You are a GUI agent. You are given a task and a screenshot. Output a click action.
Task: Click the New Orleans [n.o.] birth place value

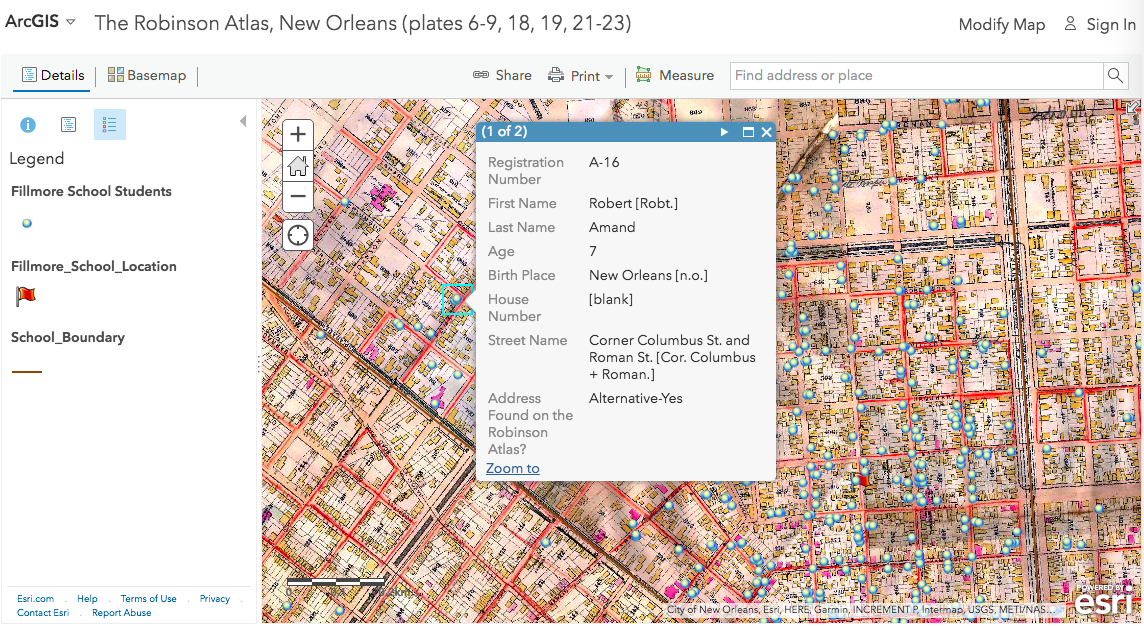click(649, 276)
